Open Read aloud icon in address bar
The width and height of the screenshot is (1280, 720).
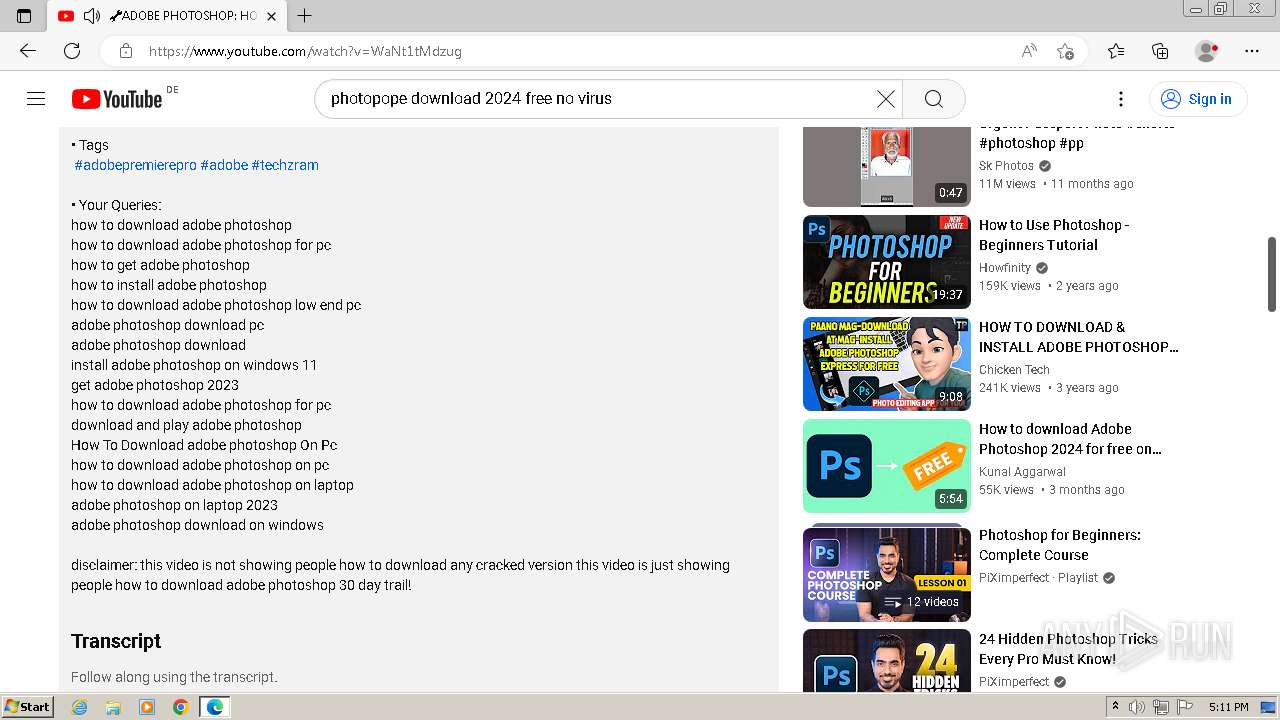point(1029,51)
